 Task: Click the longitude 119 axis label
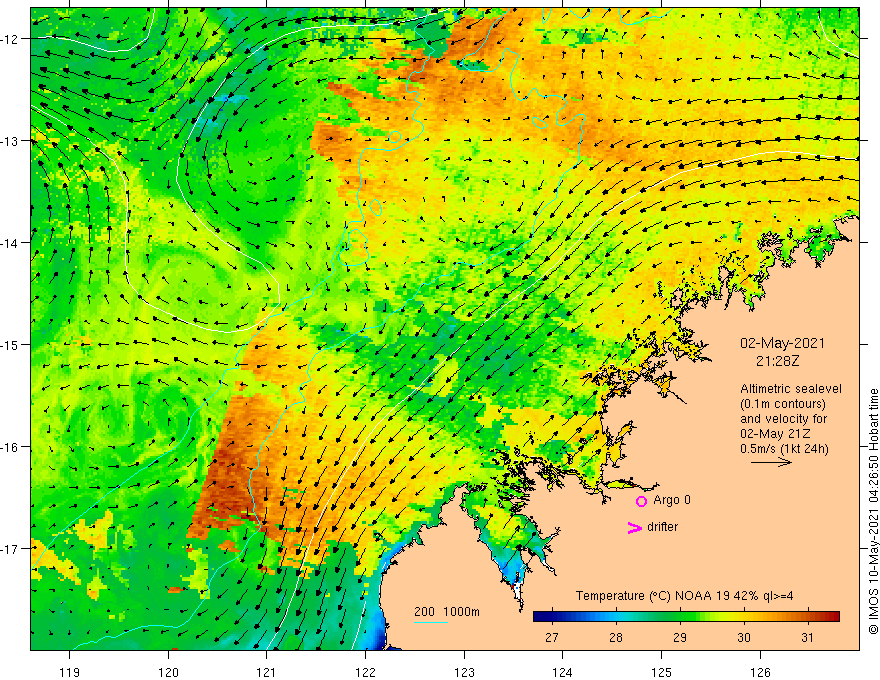(x=69, y=672)
